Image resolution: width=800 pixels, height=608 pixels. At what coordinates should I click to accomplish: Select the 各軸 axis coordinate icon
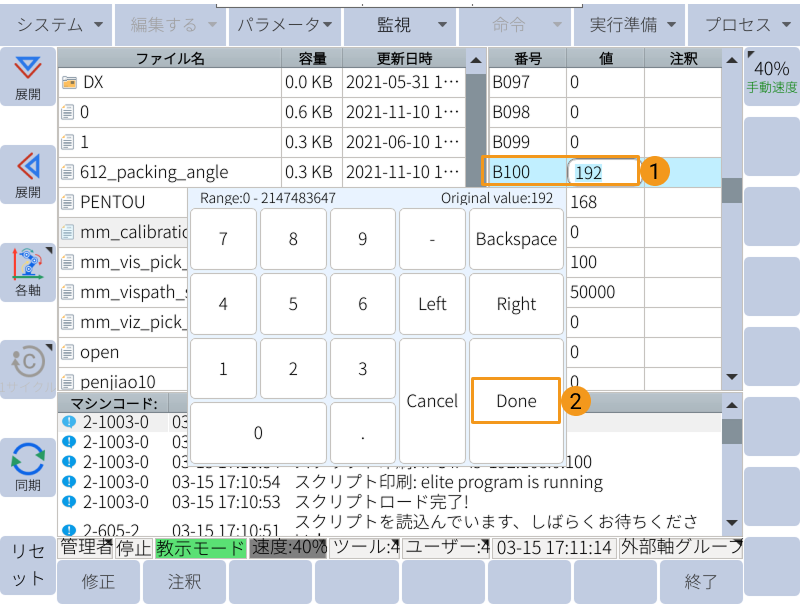coord(27,264)
